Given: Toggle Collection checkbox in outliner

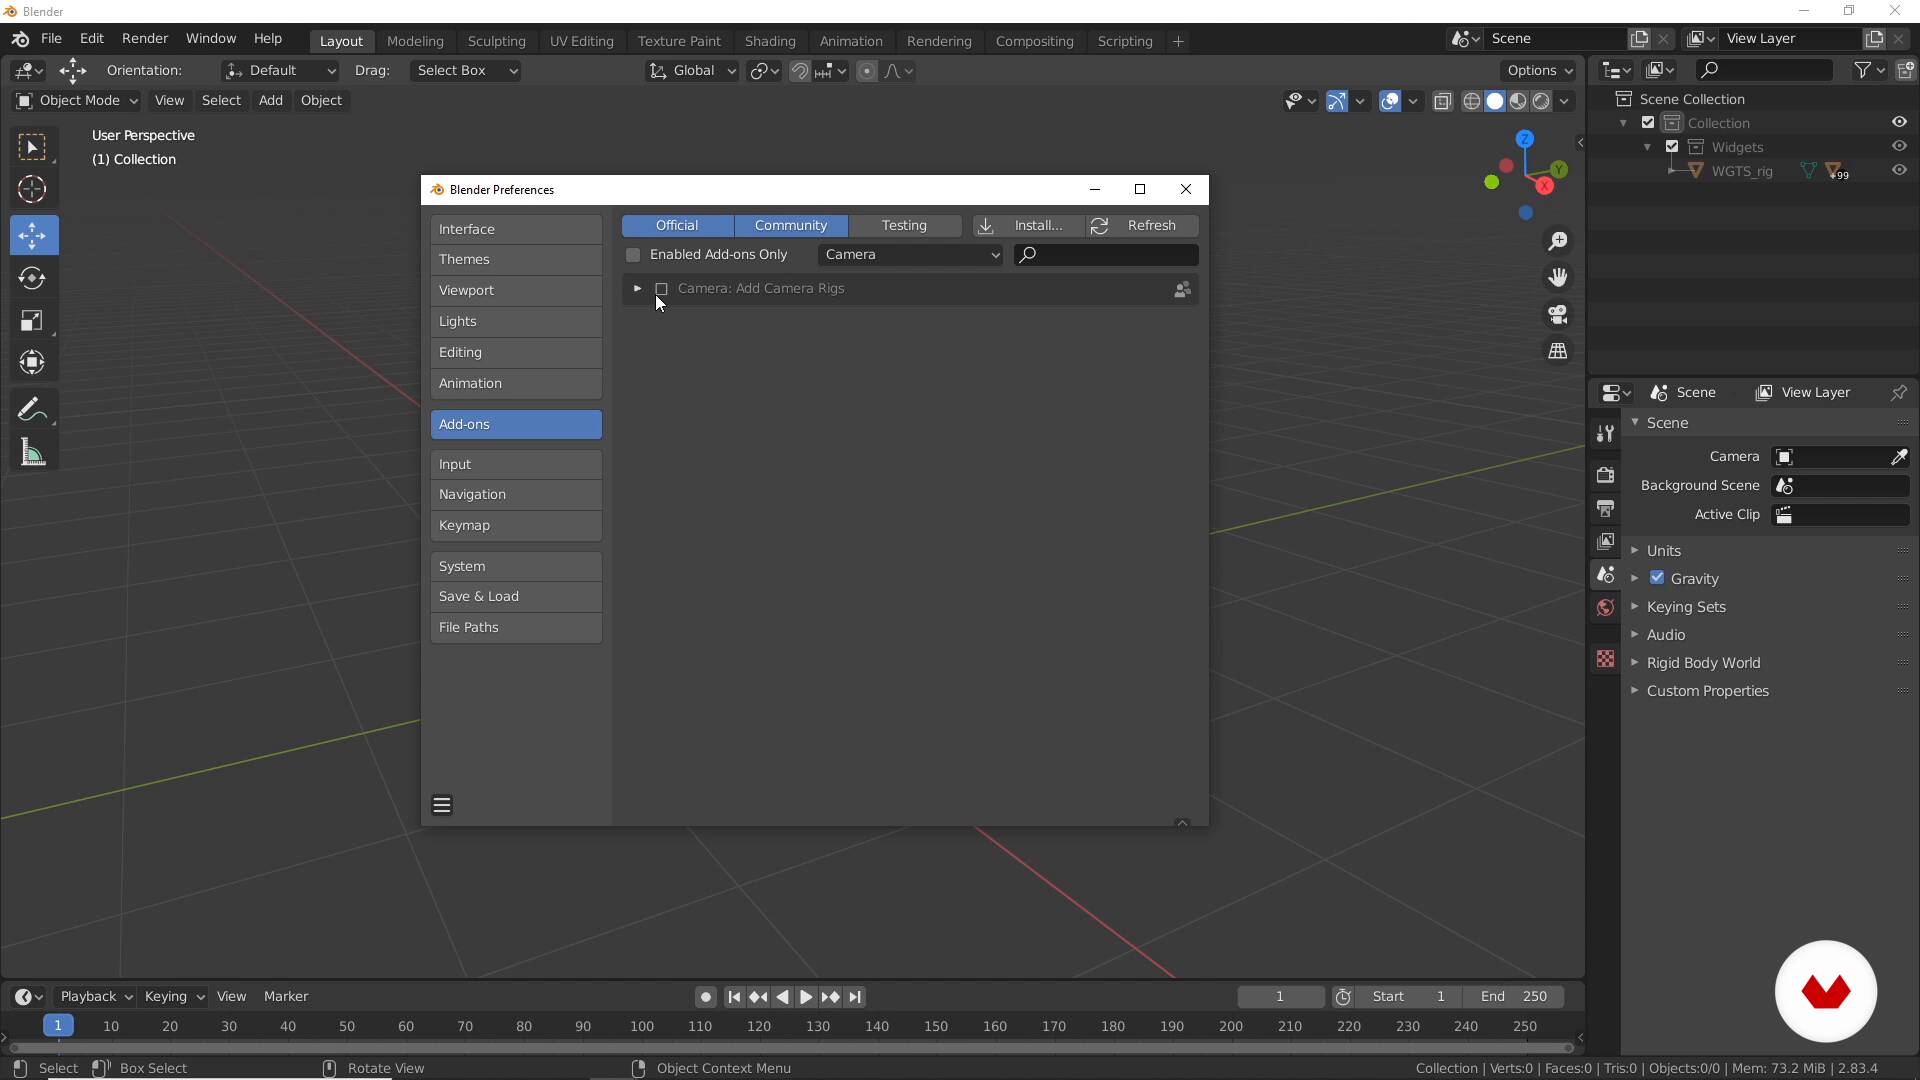Looking at the screenshot, I should (1648, 123).
